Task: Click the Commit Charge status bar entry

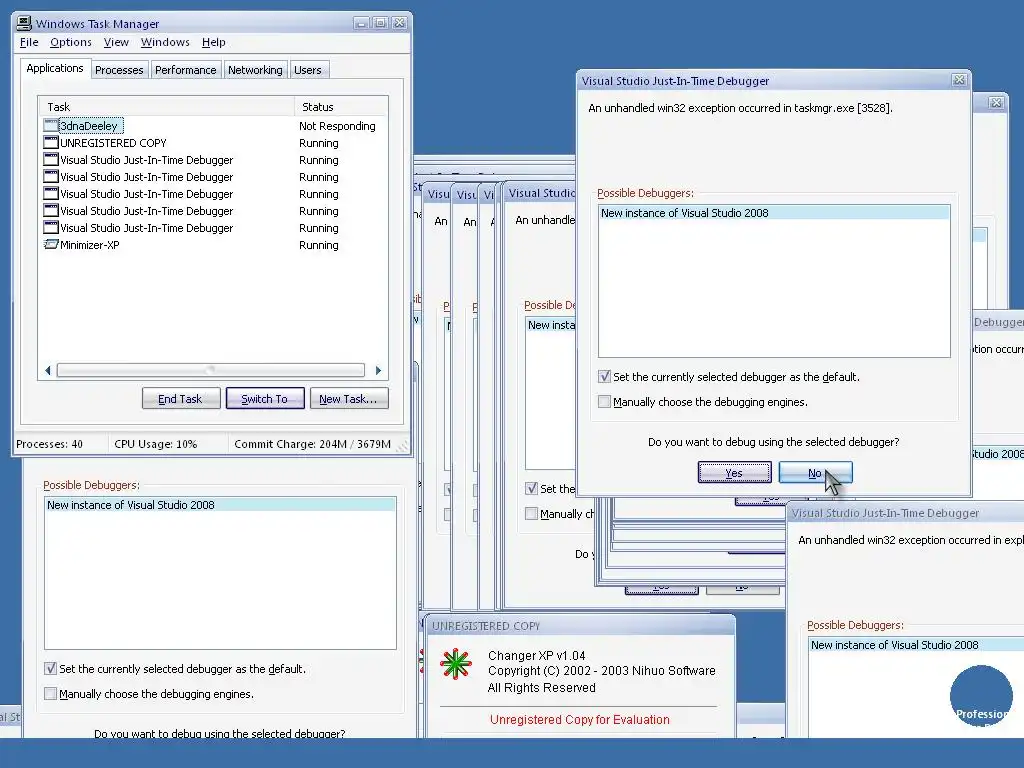Action: tap(312, 444)
